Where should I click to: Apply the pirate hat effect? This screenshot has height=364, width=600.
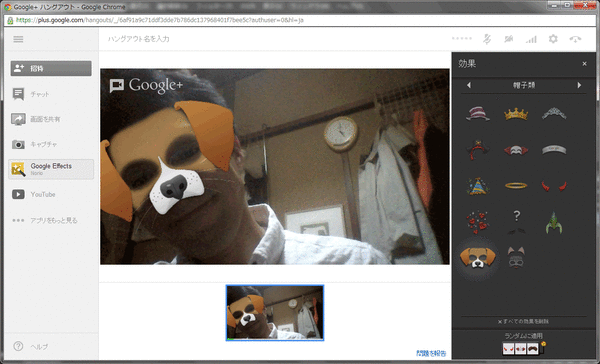[x=478, y=149]
